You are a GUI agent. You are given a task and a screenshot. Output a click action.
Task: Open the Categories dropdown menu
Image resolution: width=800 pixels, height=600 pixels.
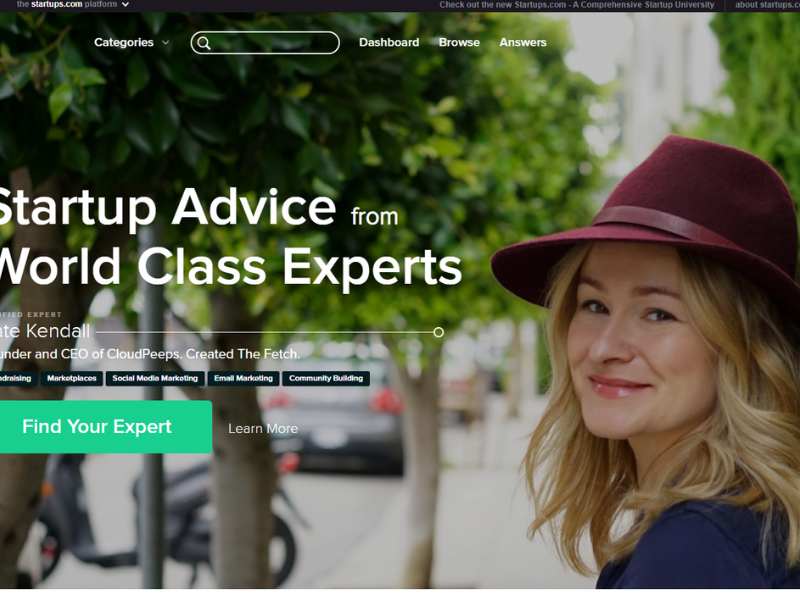tap(123, 42)
